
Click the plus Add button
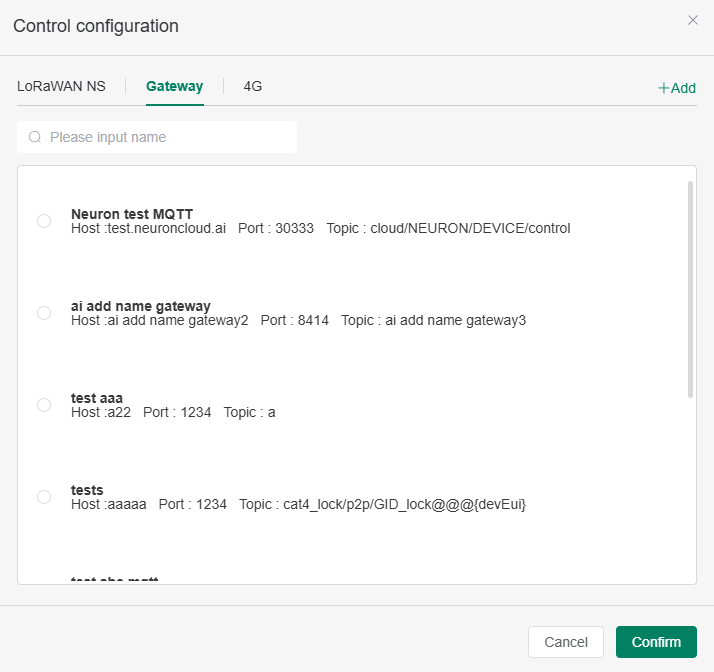pos(677,88)
